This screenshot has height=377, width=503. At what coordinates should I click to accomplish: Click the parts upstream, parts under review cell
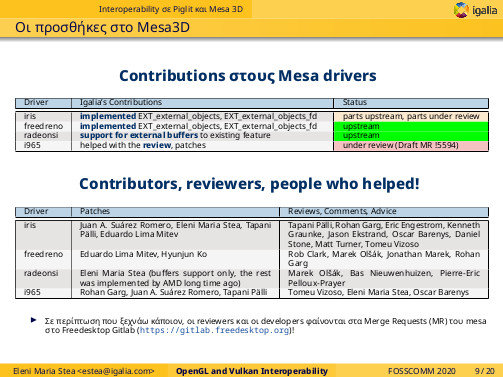(x=411, y=116)
